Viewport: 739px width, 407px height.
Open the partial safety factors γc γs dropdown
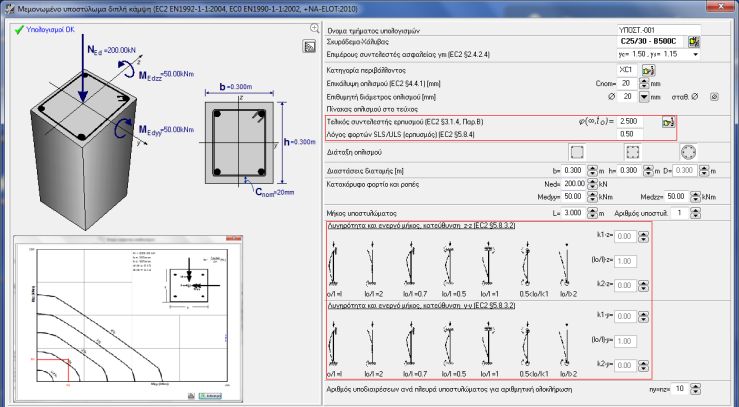coord(695,55)
